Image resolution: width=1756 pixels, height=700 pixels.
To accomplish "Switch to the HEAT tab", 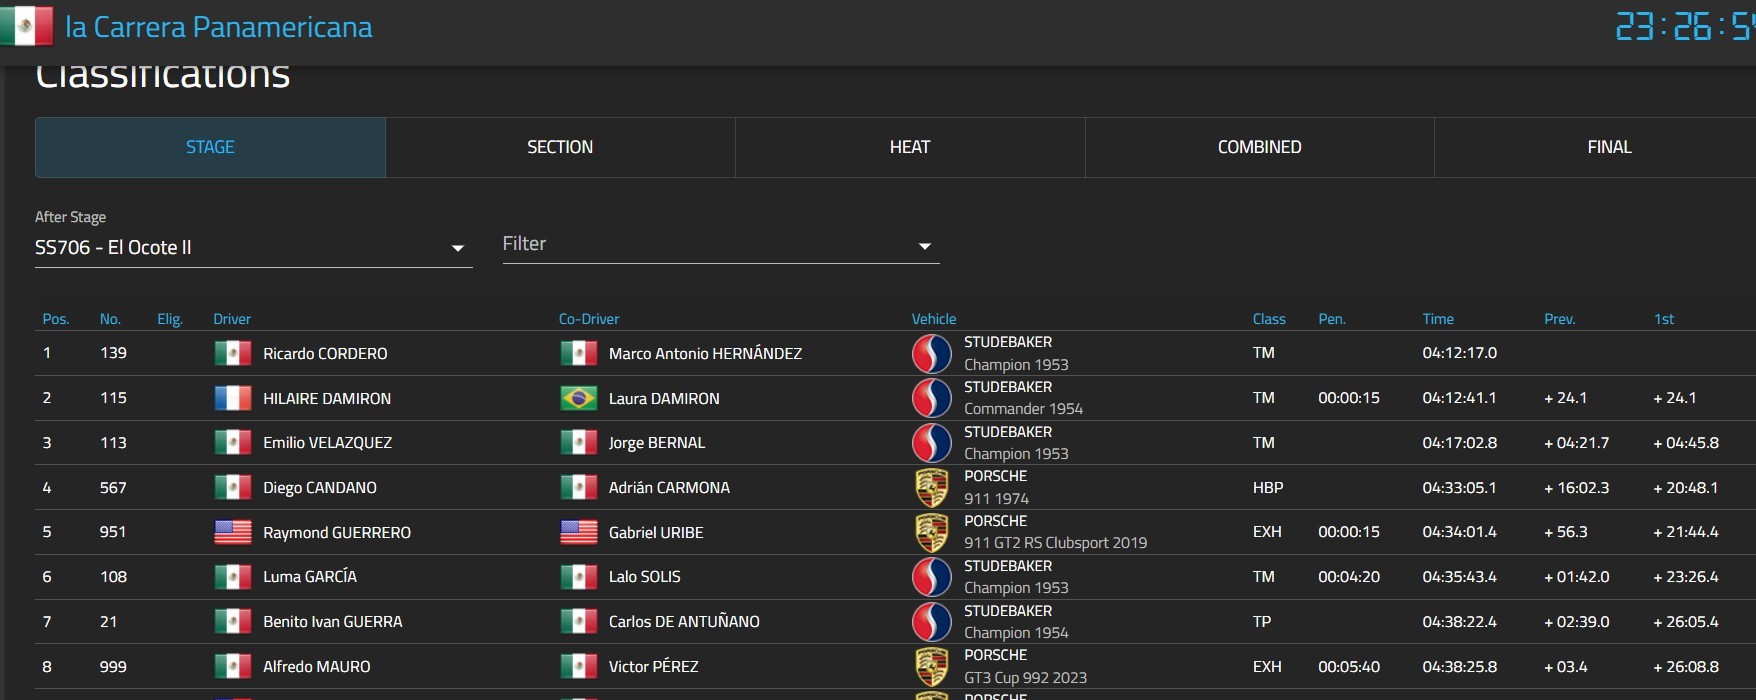I will click(x=909, y=148).
